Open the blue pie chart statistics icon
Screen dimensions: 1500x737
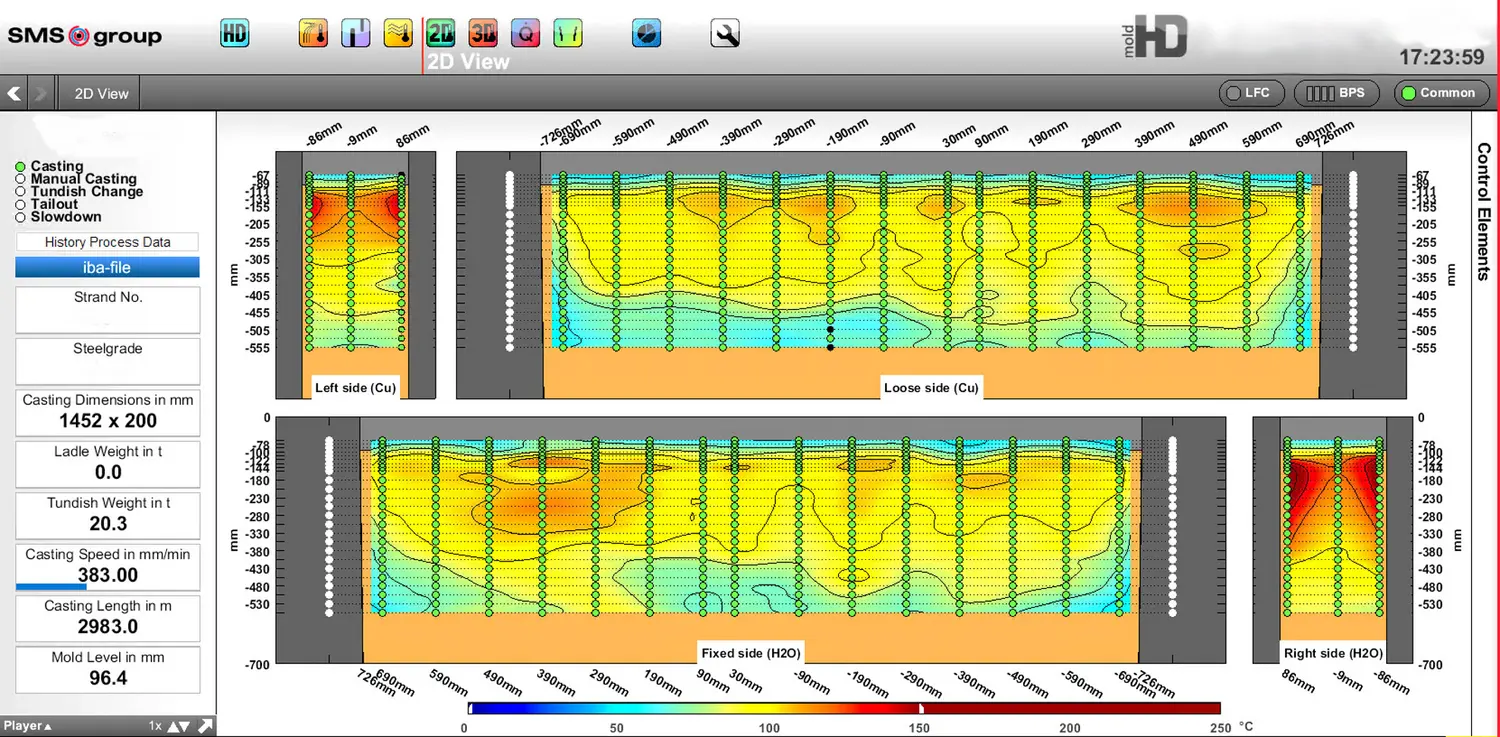click(647, 33)
